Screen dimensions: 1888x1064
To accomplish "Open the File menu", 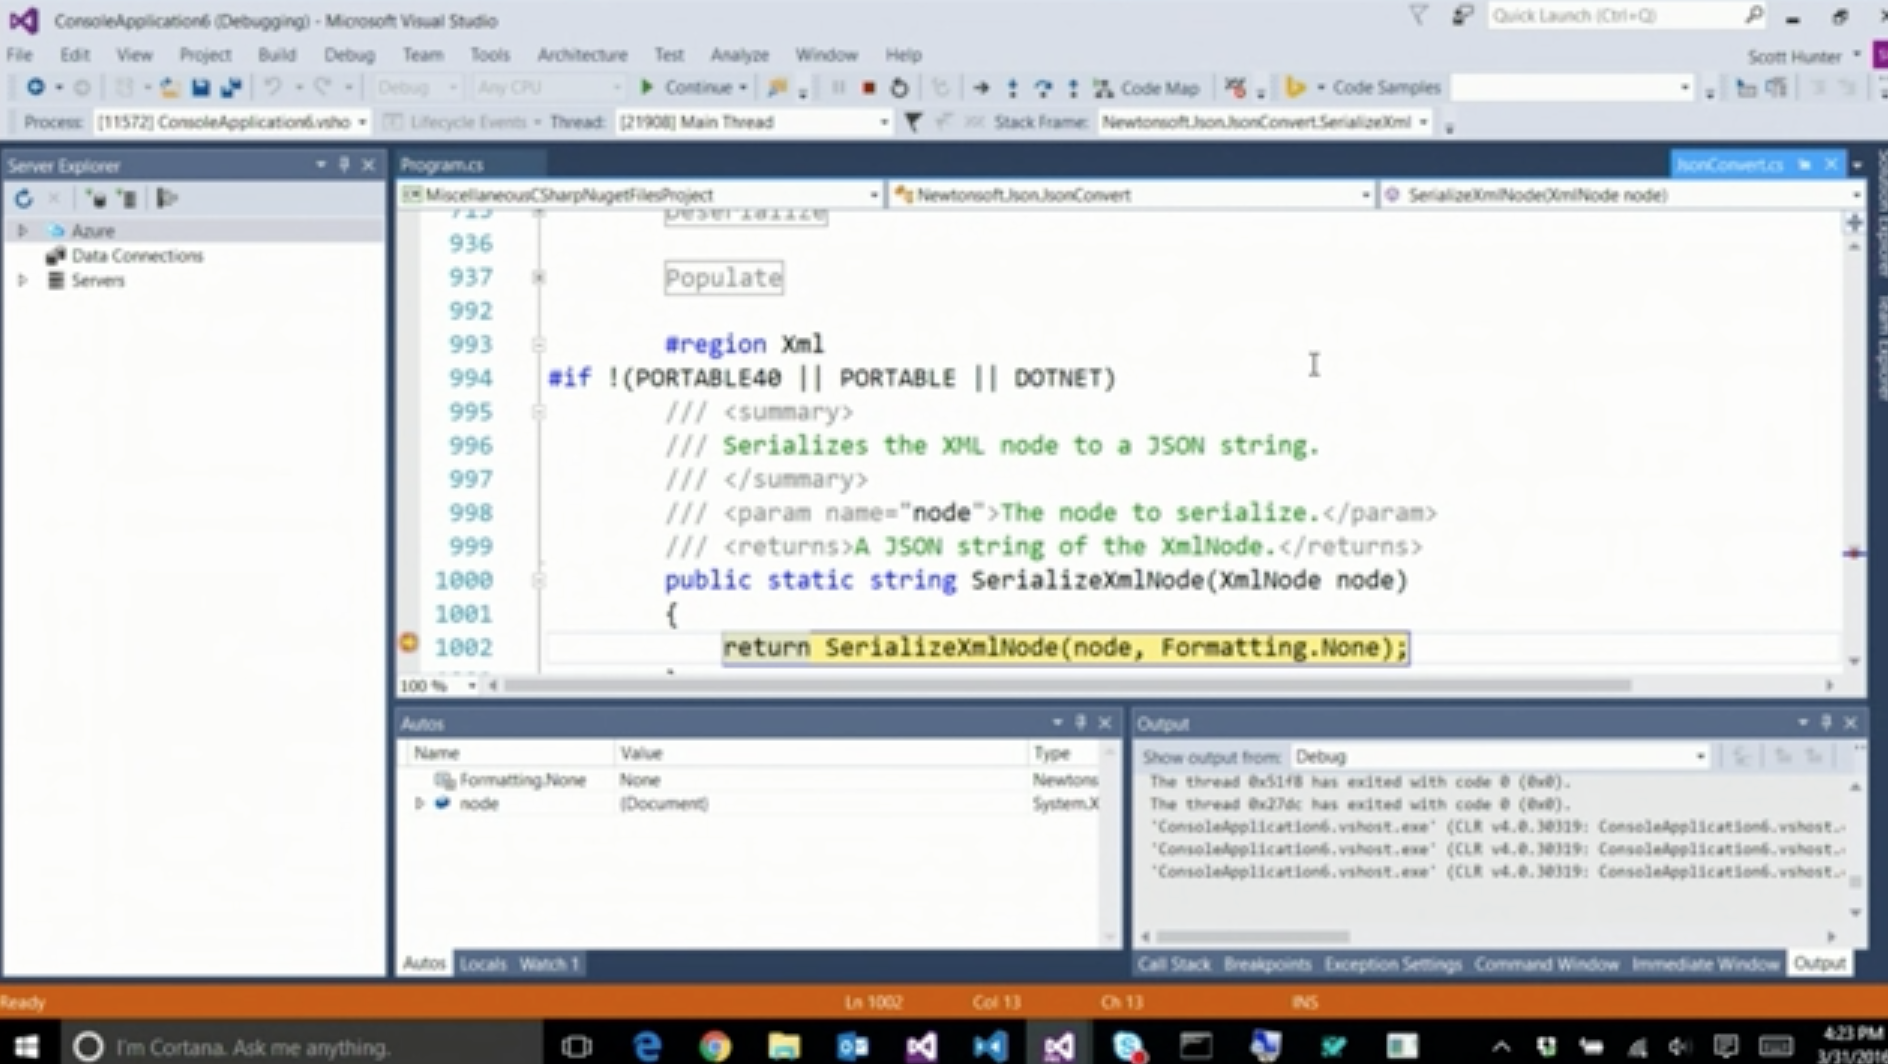I will [x=20, y=55].
